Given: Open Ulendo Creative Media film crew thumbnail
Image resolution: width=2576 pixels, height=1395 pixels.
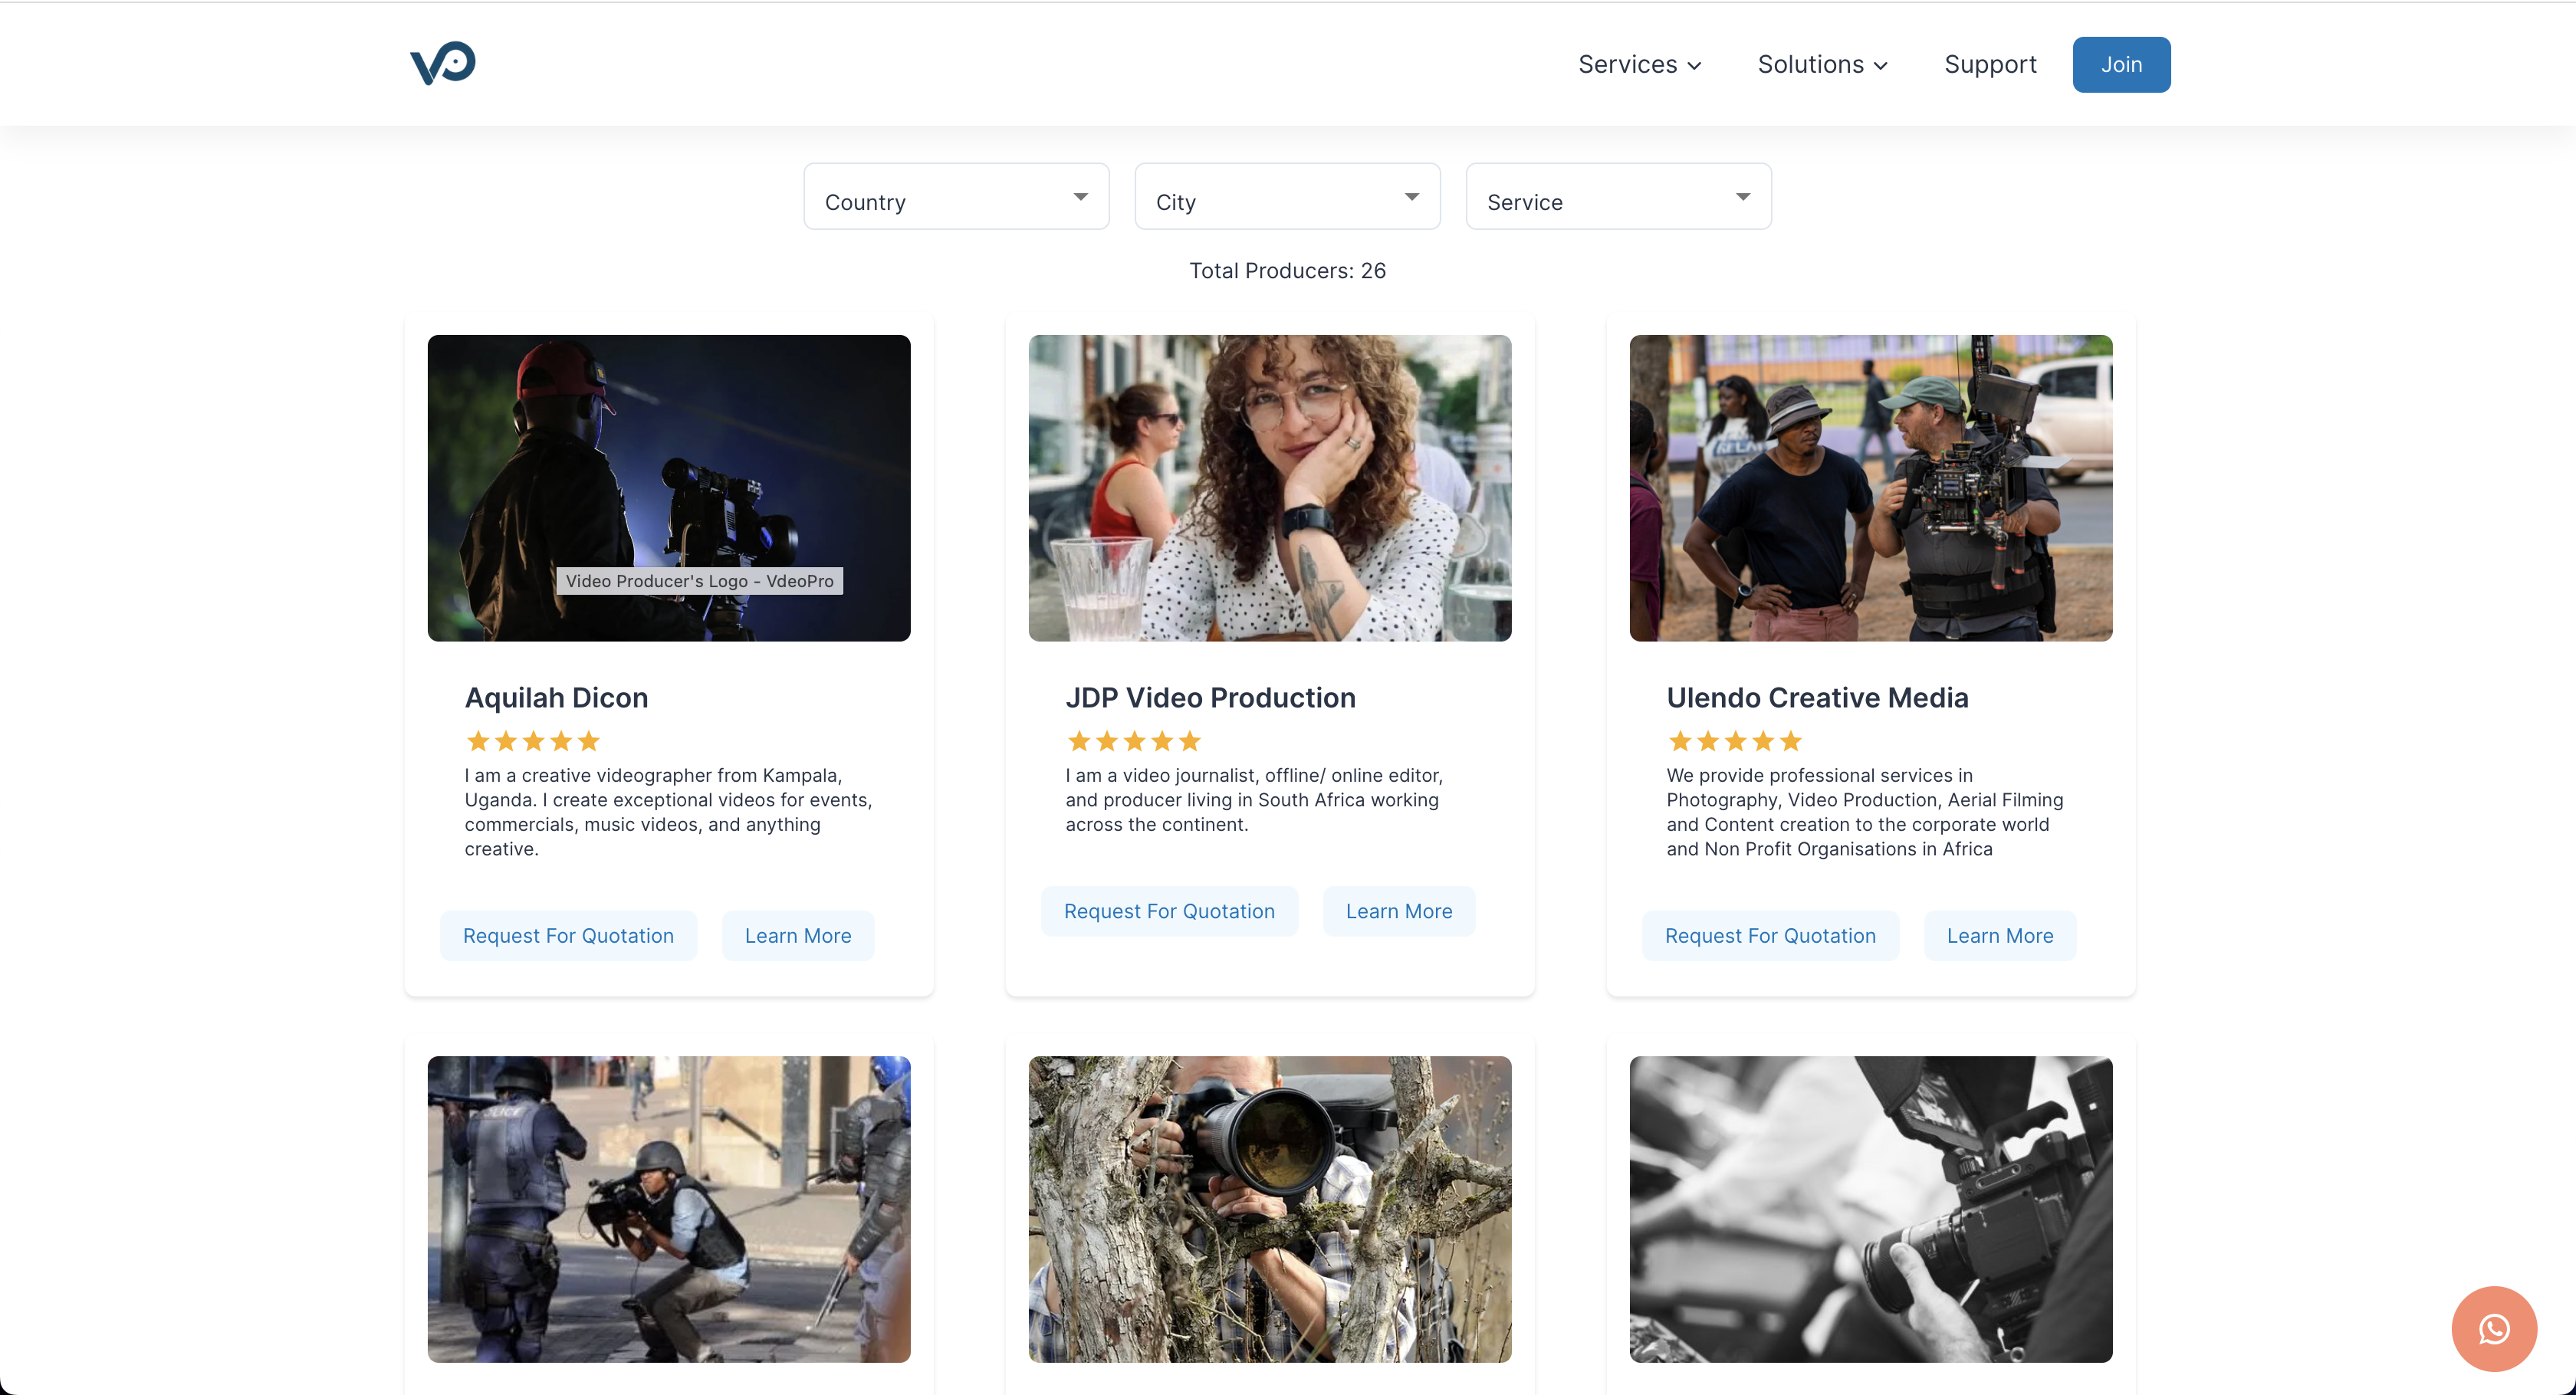Looking at the screenshot, I should tap(1871, 488).
